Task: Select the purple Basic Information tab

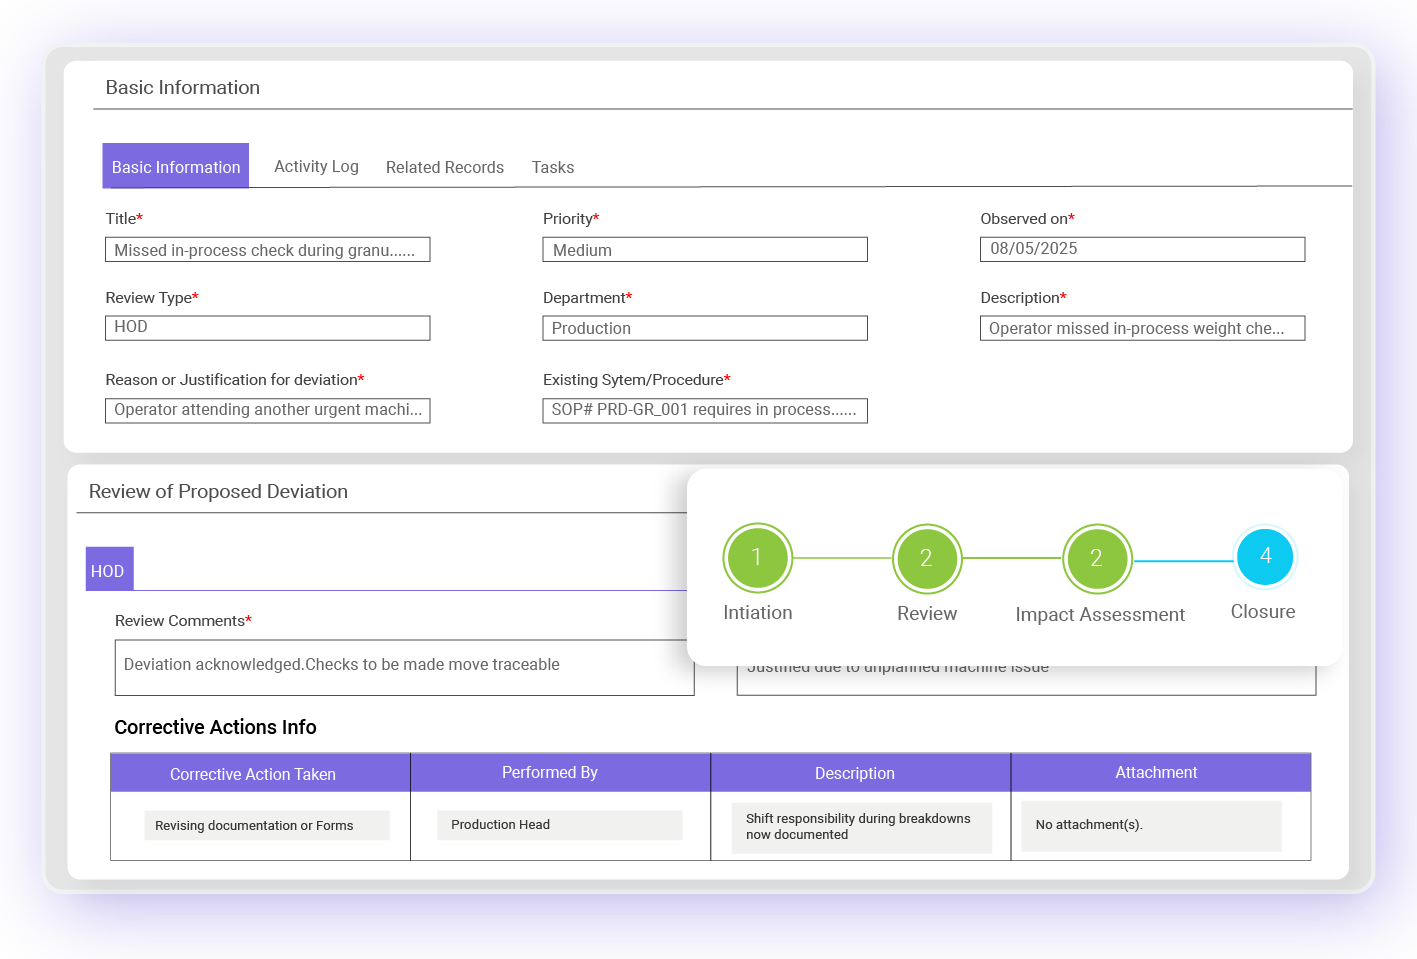Action: click(x=176, y=166)
